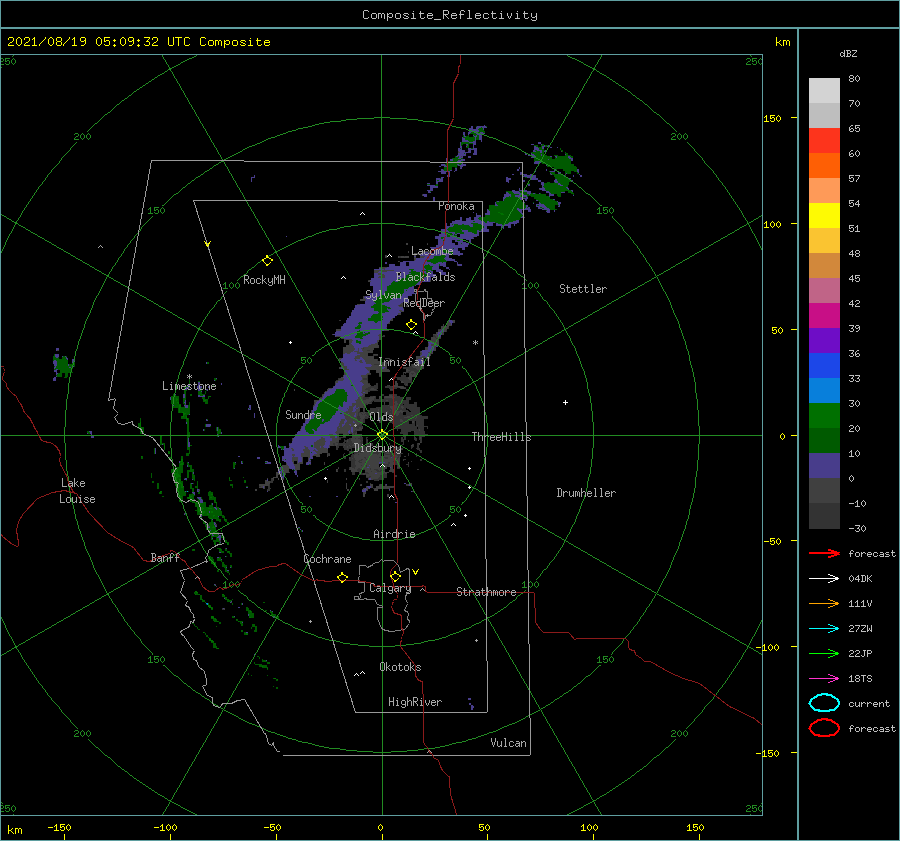900x841 pixels.
Task: Click the Ponoka town label
Action: pyautogui.click(x=456, y=206)
